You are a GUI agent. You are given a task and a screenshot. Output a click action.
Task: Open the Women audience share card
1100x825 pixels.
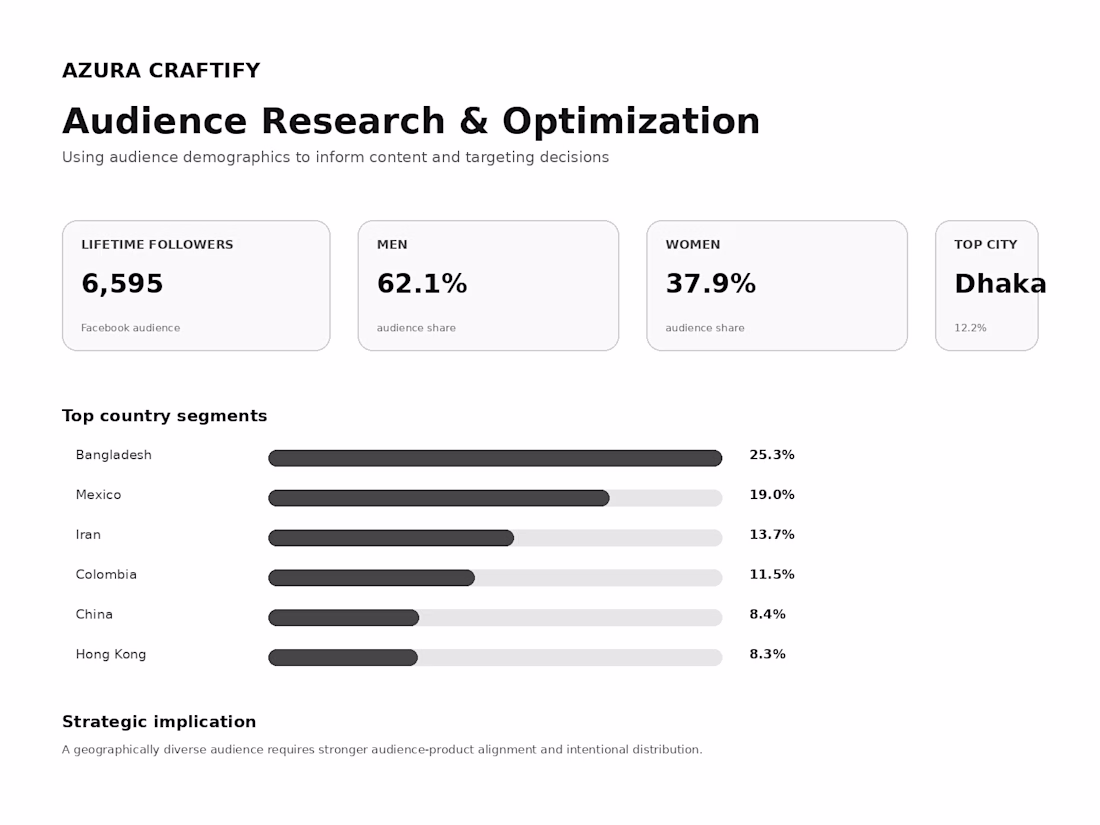point(777,286)
